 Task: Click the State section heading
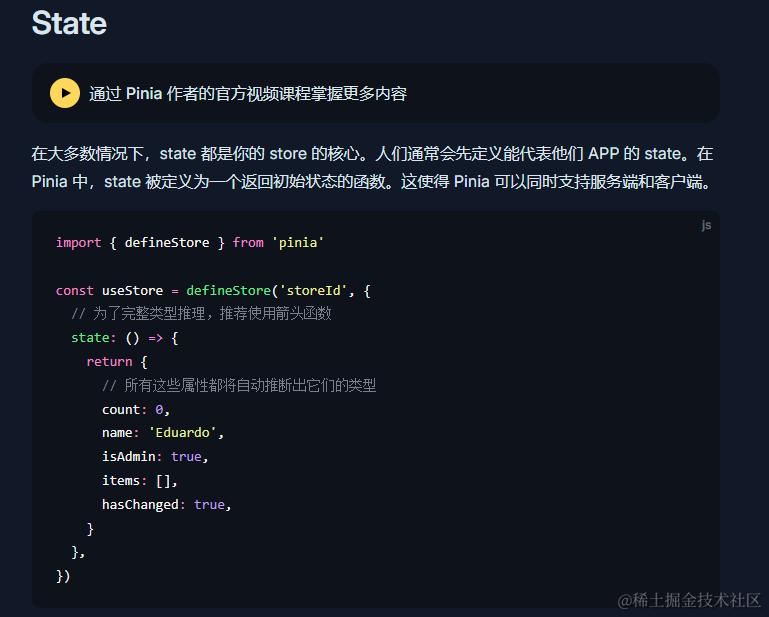click(69, 23)
